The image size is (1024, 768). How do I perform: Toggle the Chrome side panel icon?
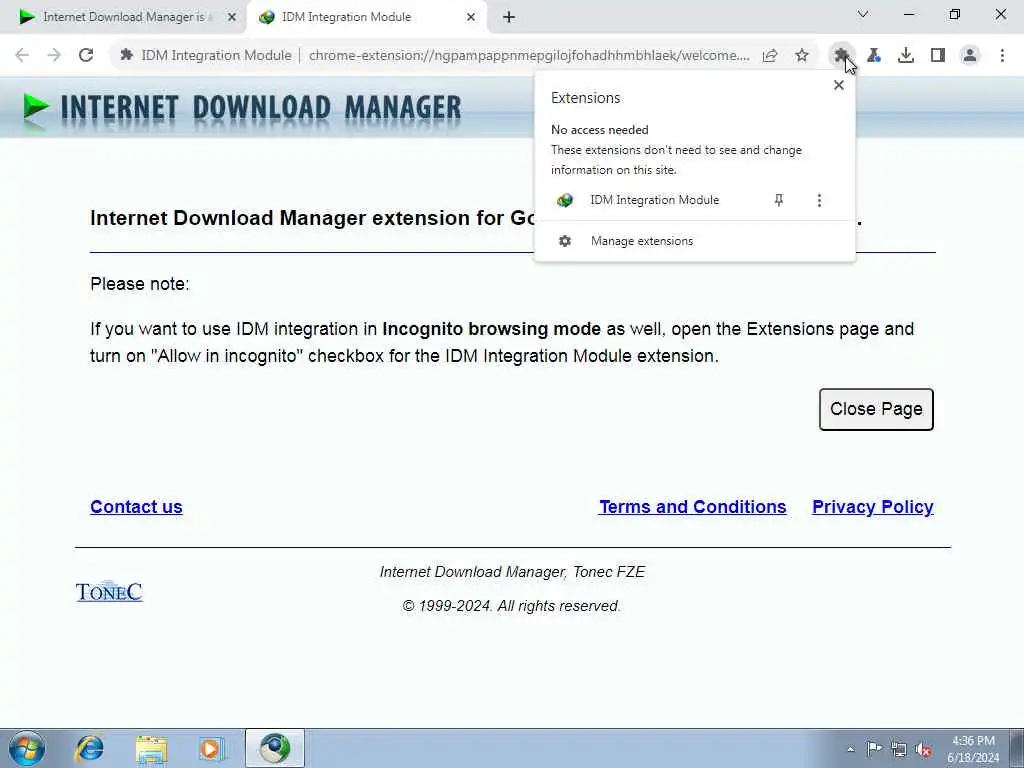(x=938, y=56)
